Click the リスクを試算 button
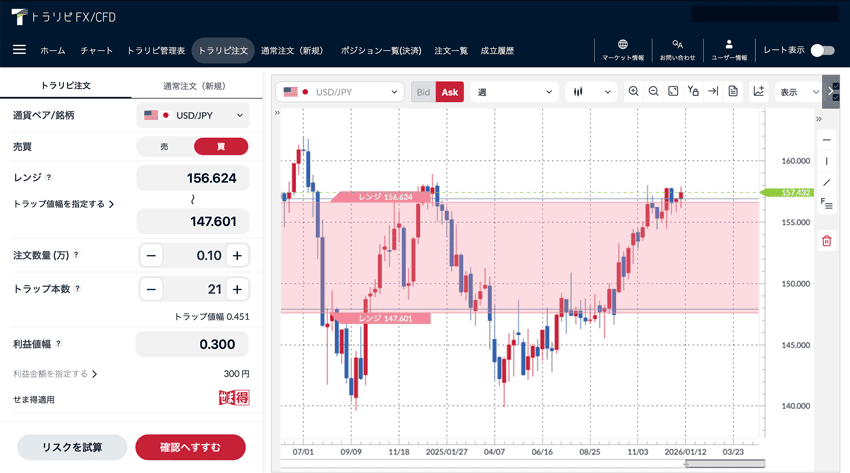The image size is (850, 473). pyautogui.click(x=72, y=447)
